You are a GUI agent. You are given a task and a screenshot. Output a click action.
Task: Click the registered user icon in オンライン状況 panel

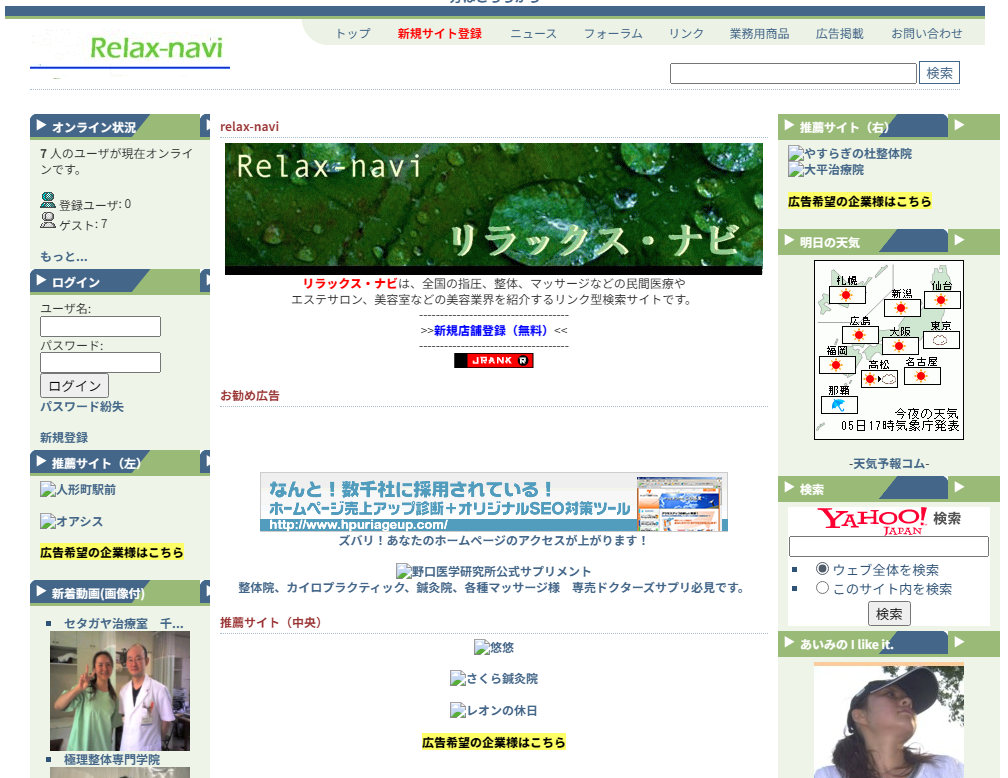pos(47,200)
